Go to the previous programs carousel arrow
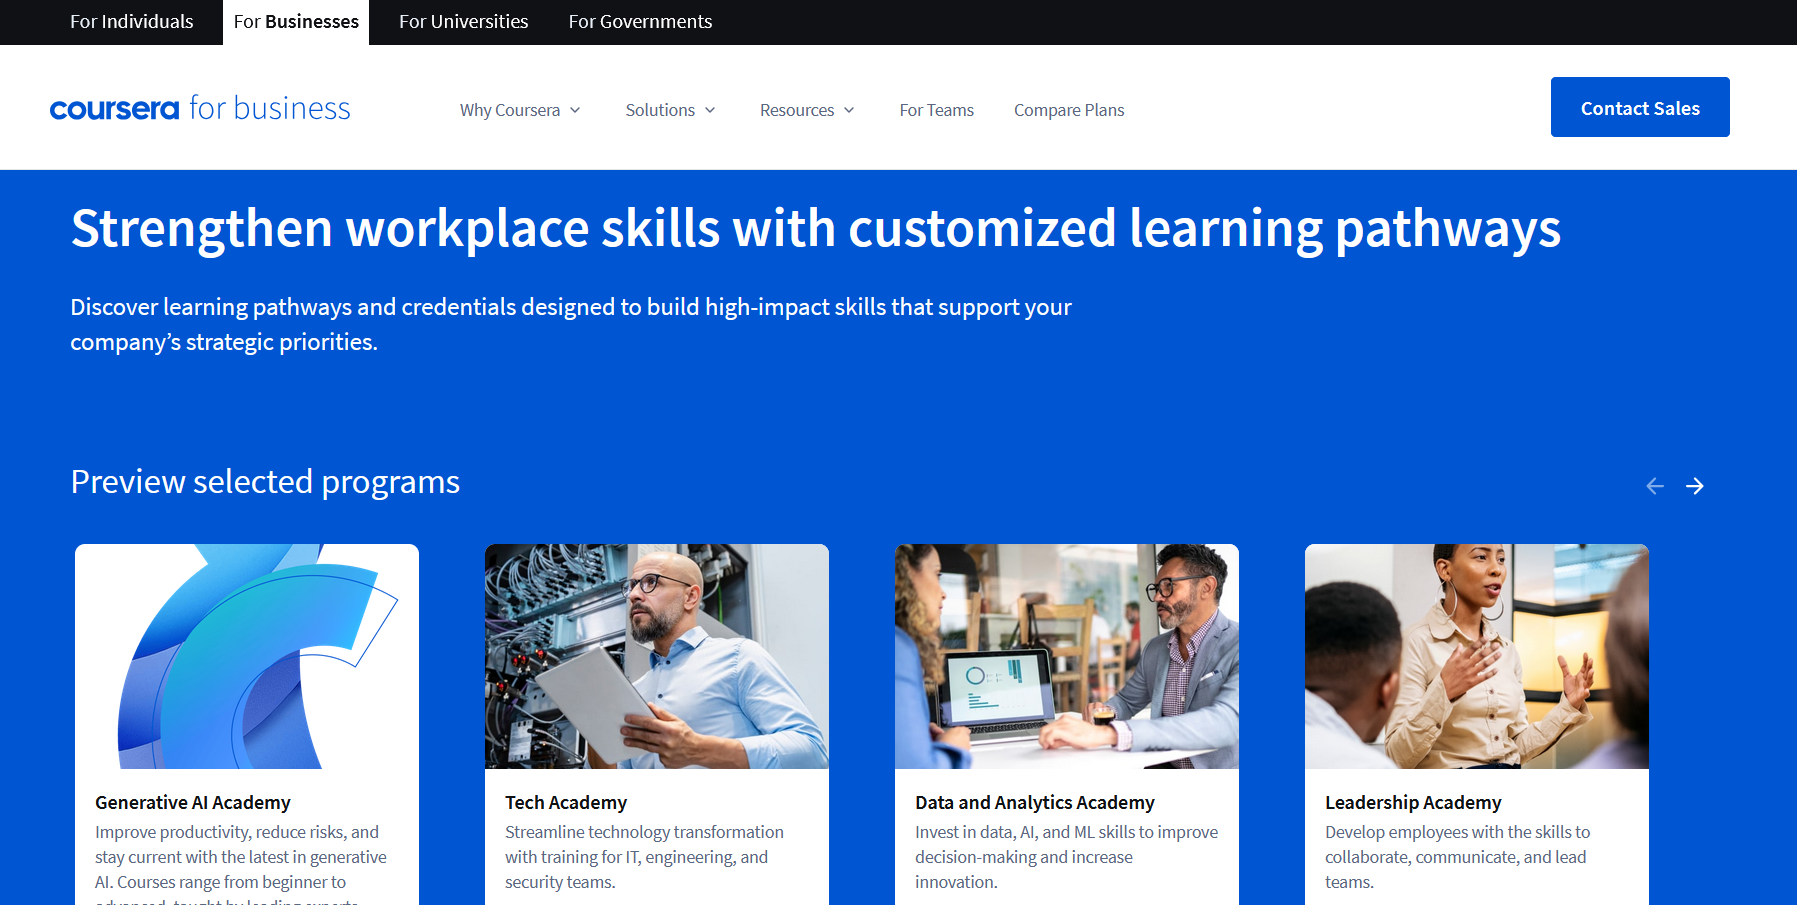The image size is (1797, 905). (1655, 486)
